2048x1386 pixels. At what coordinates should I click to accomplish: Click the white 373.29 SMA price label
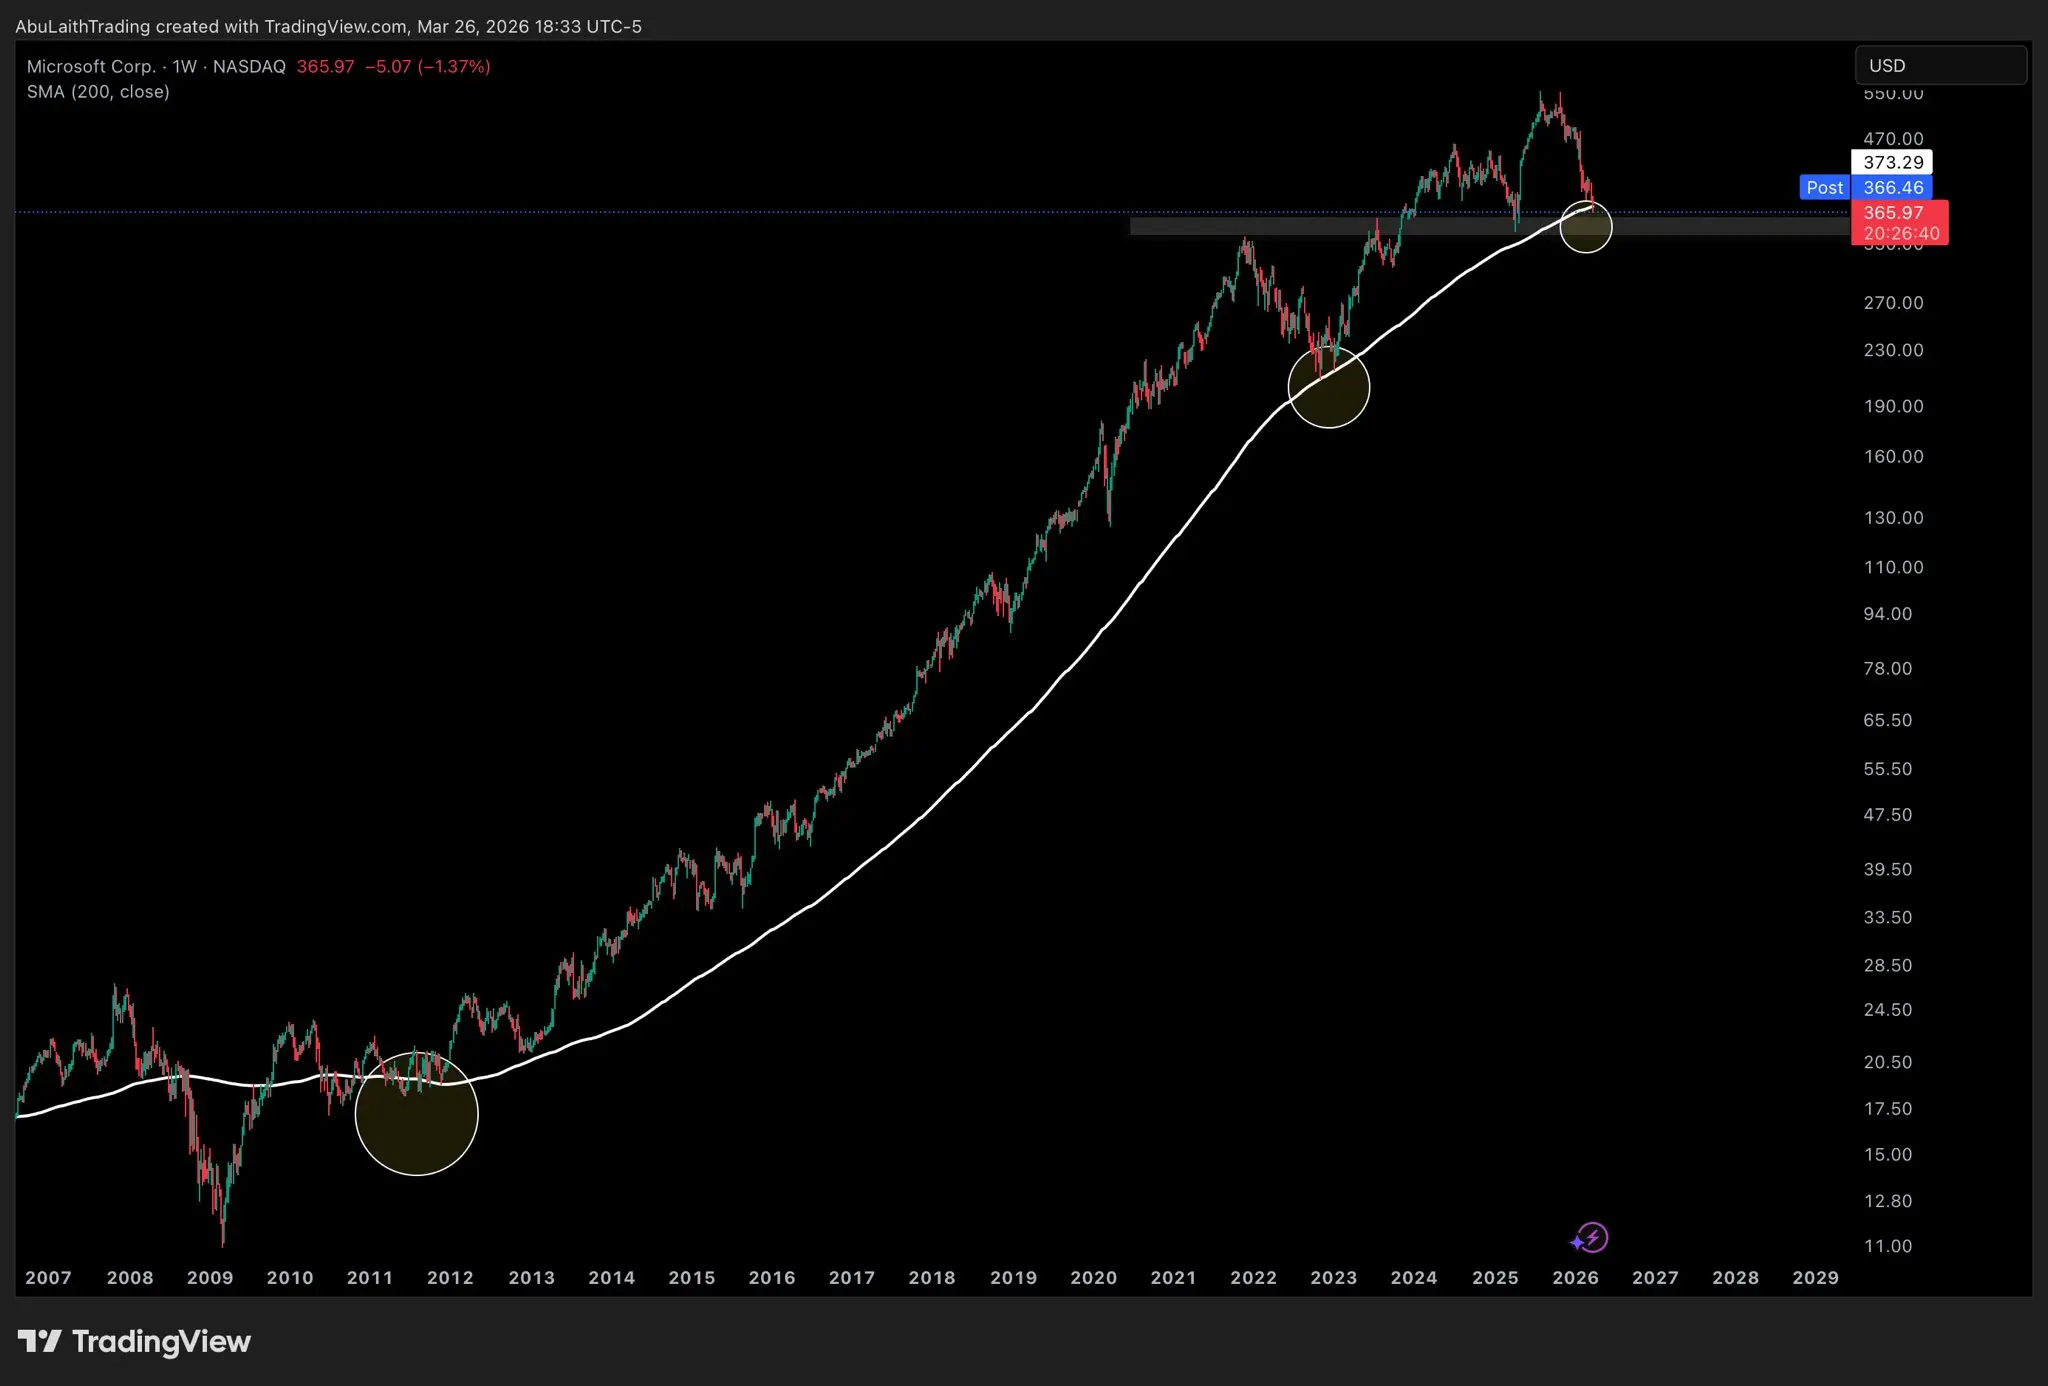tap(1892, 162)
